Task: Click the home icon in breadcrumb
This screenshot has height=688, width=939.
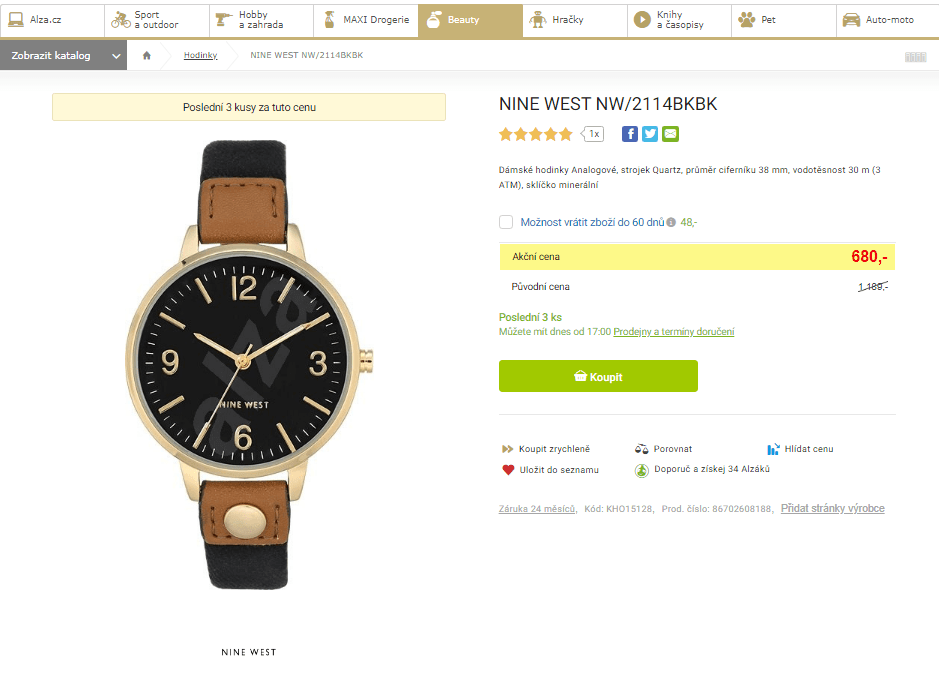Action: [x=147, y=56]
